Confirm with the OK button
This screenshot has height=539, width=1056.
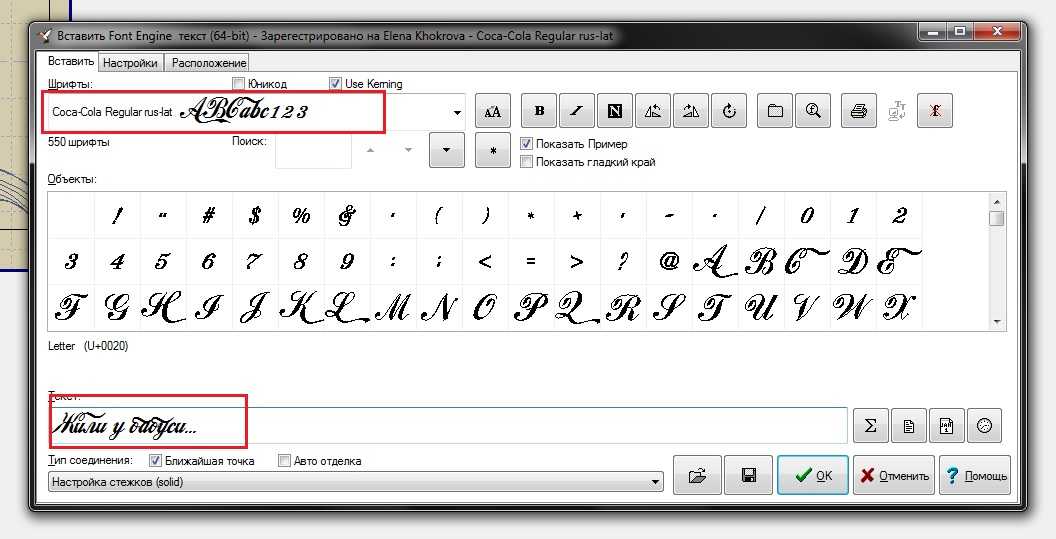[x=813, y=475]
